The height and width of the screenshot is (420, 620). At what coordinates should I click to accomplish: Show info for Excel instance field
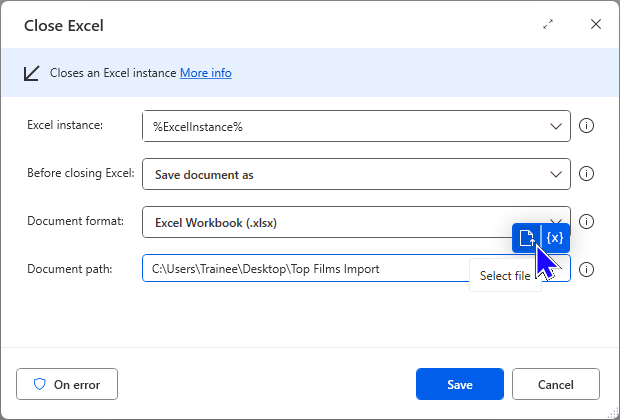[x=586, y=126]
